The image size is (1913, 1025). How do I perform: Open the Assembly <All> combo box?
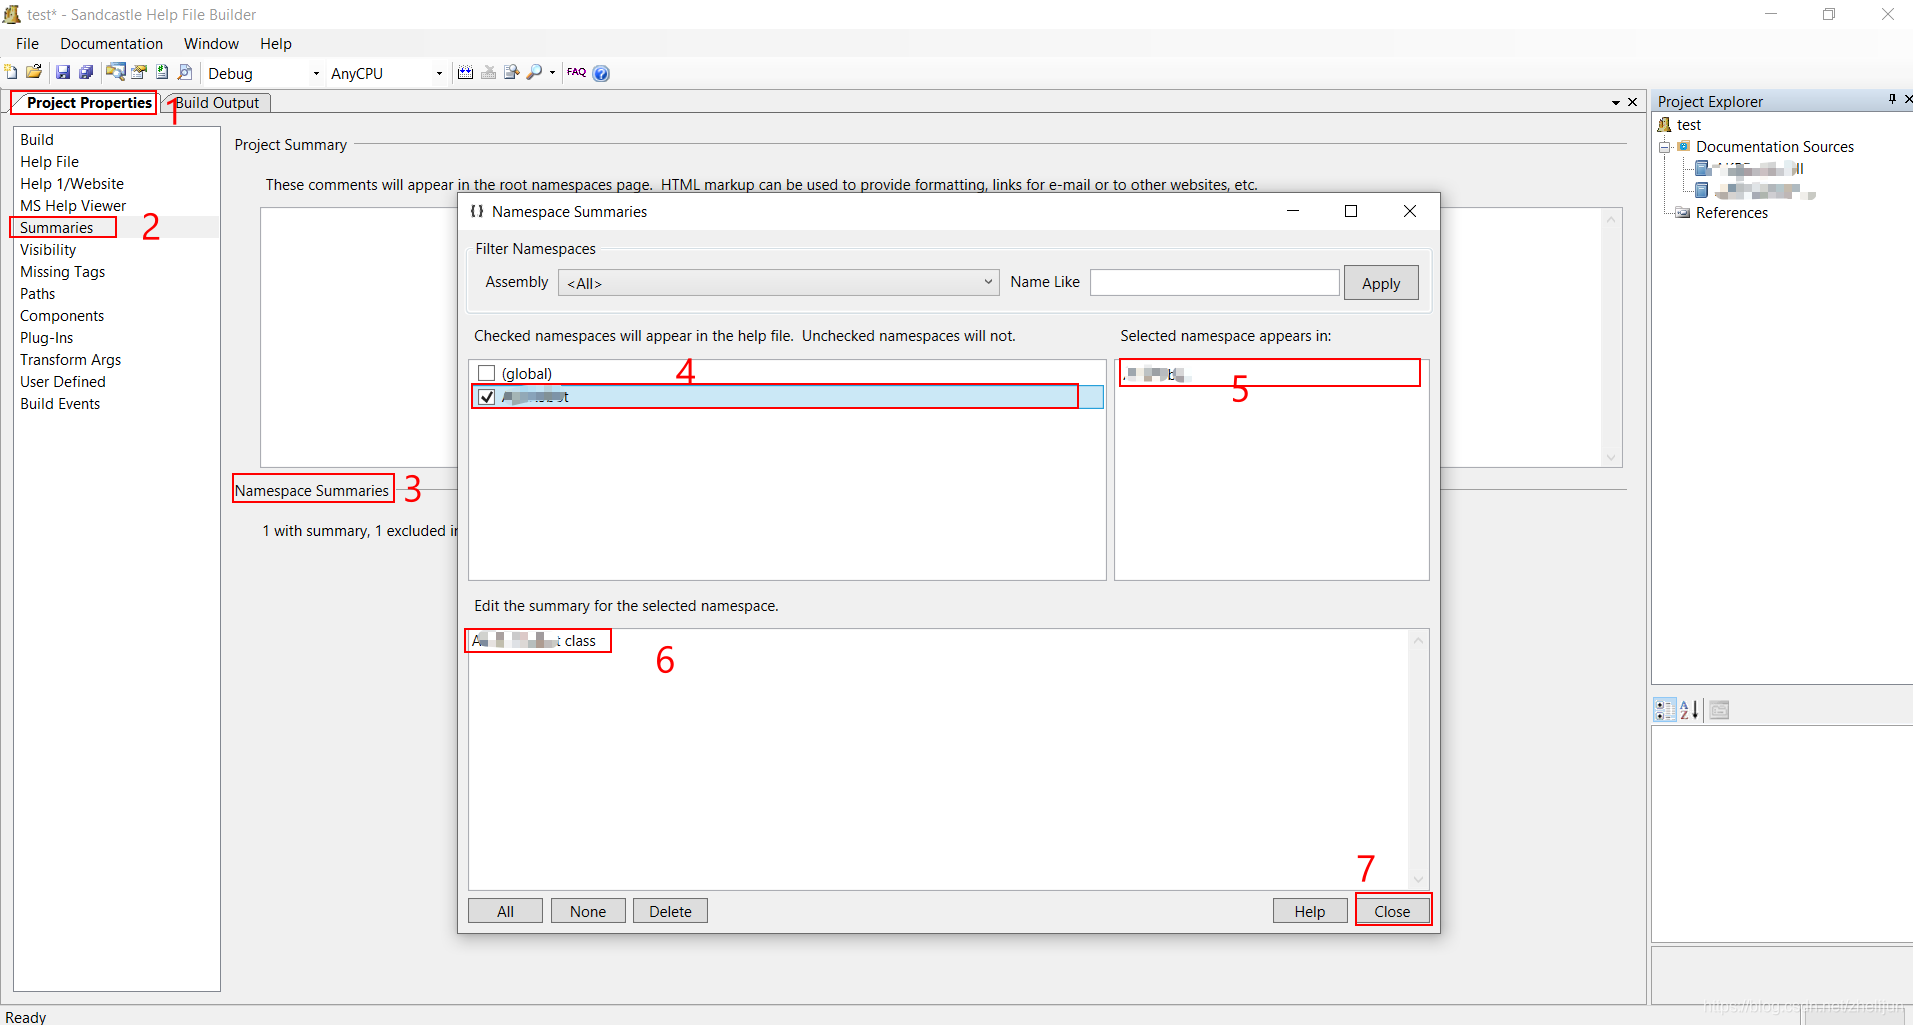[778, 283]
